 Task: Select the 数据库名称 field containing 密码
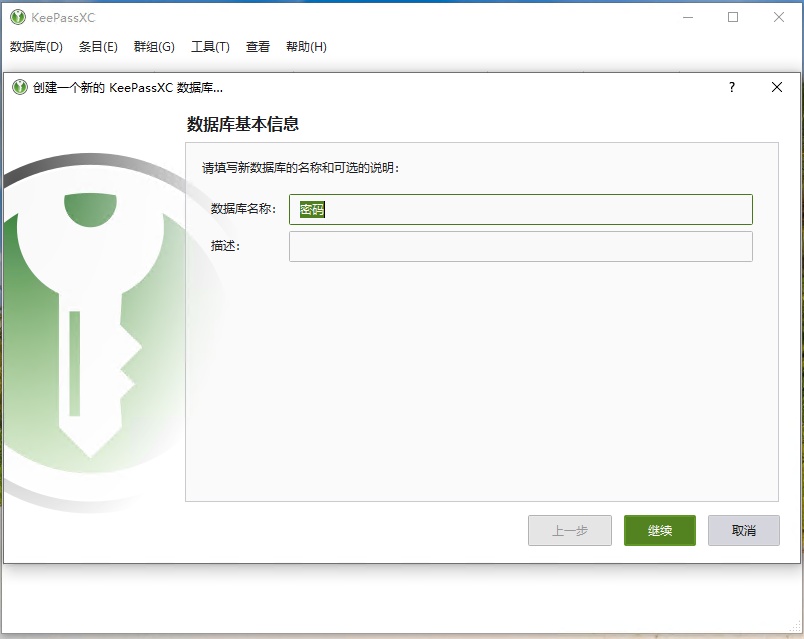[520, 209]
